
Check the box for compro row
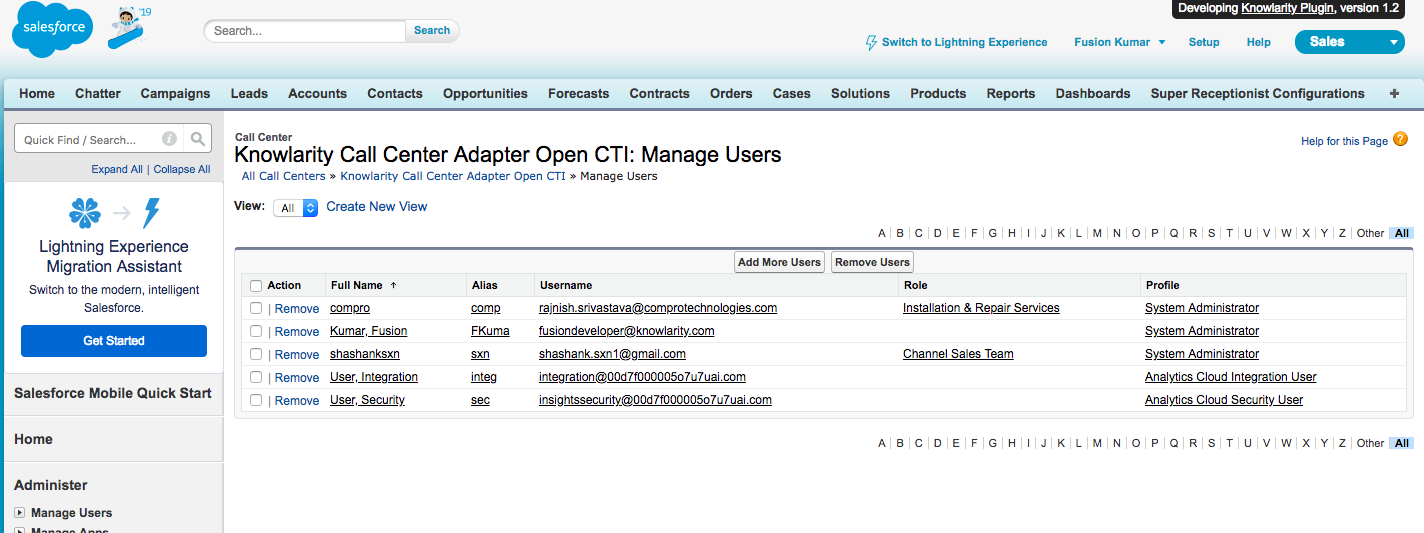click(256, 308)
